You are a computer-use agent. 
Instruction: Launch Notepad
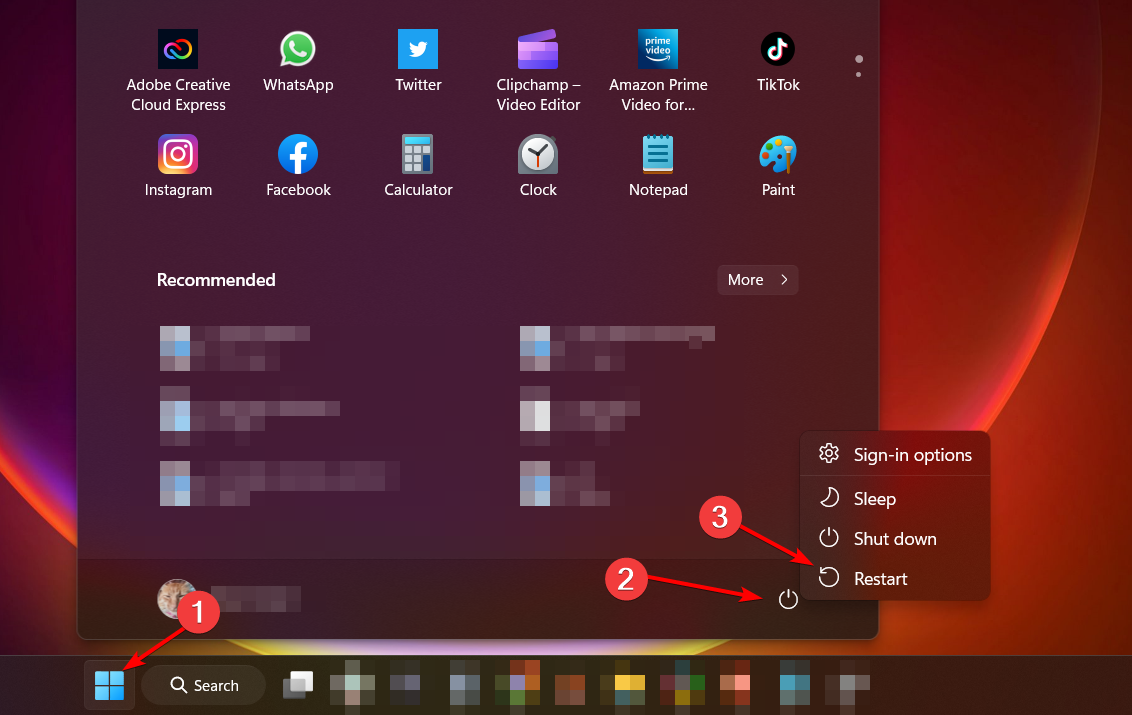click(658, 166)
